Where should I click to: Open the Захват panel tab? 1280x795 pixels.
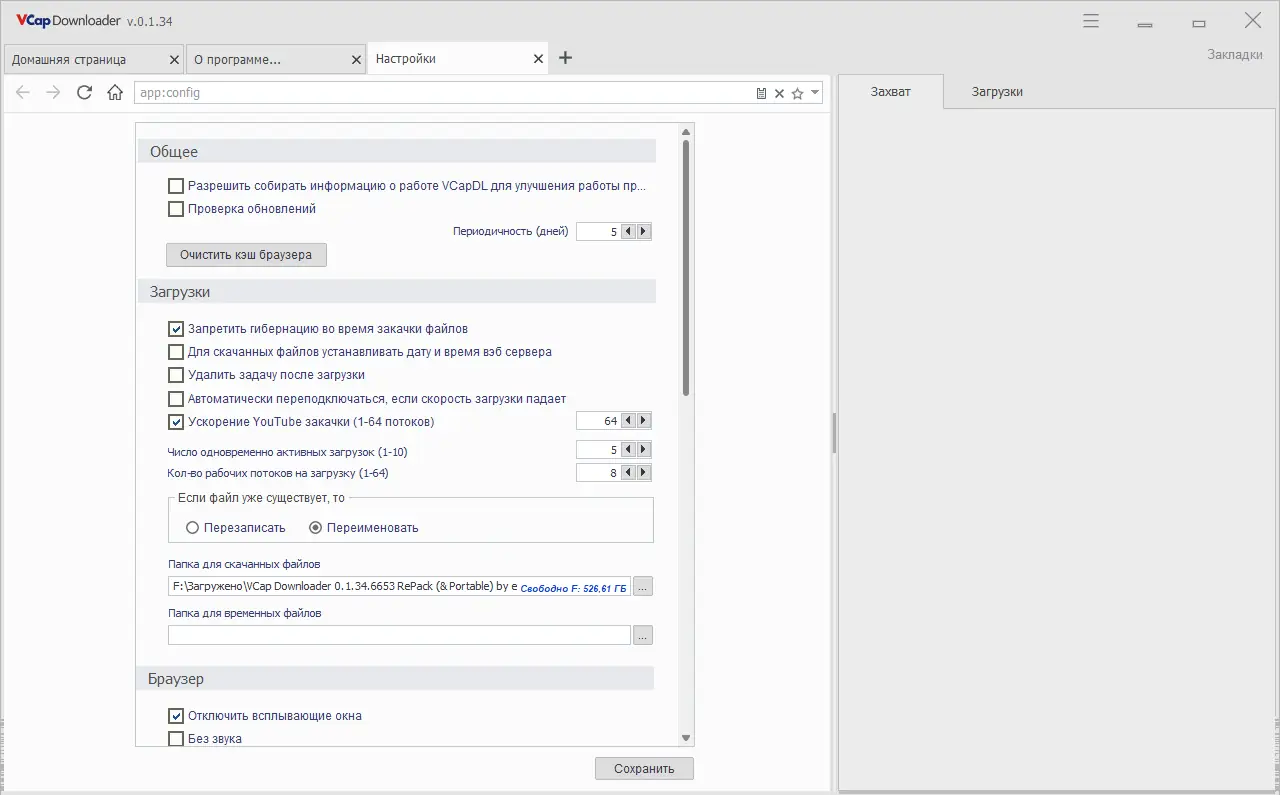tap(890, 91)
